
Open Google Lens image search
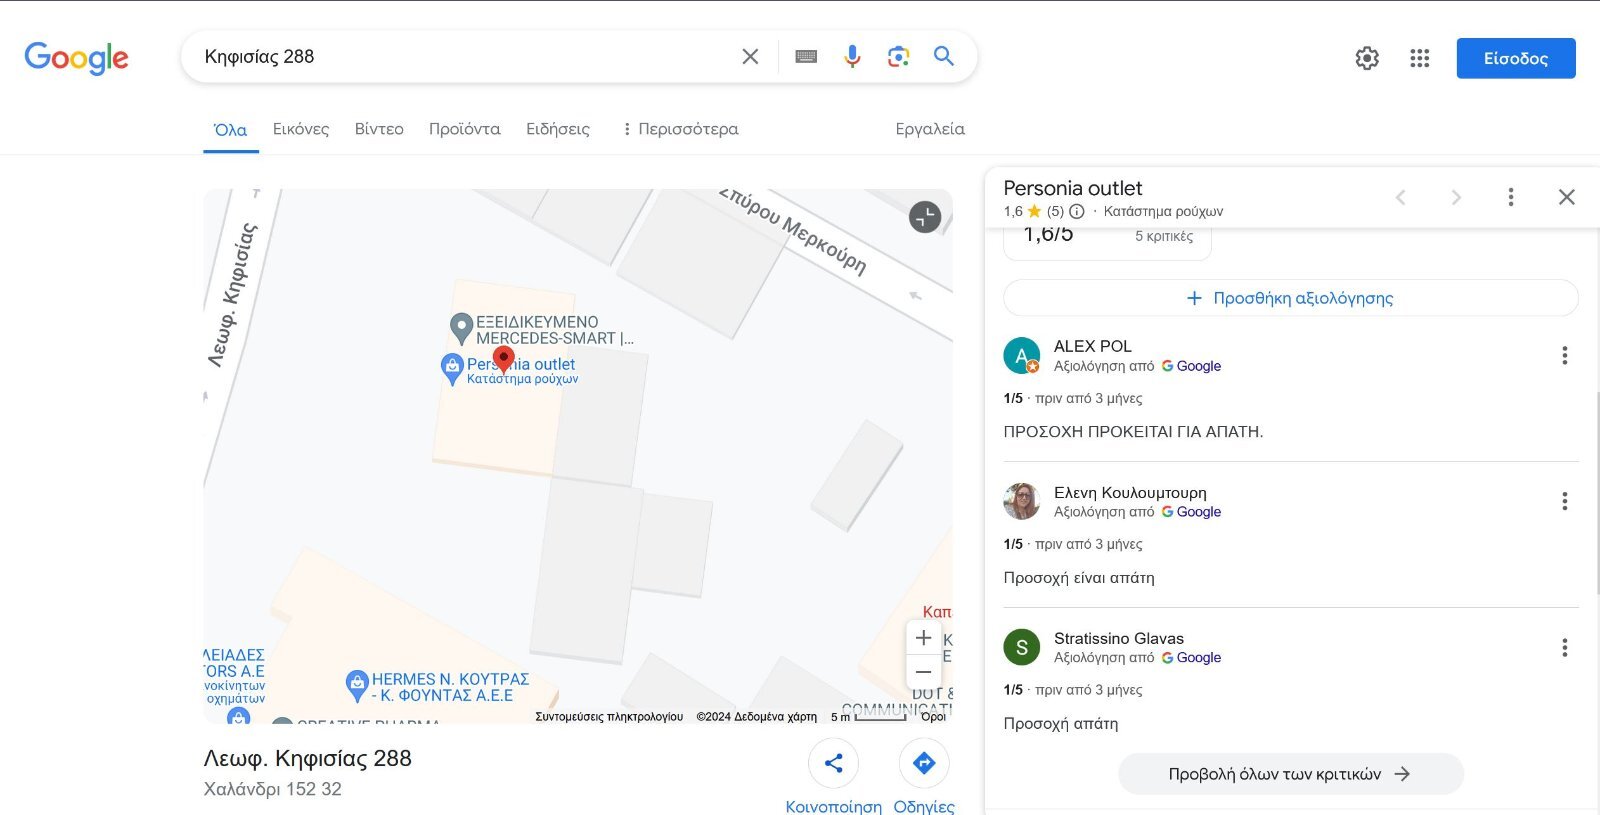tap(898, 57)
